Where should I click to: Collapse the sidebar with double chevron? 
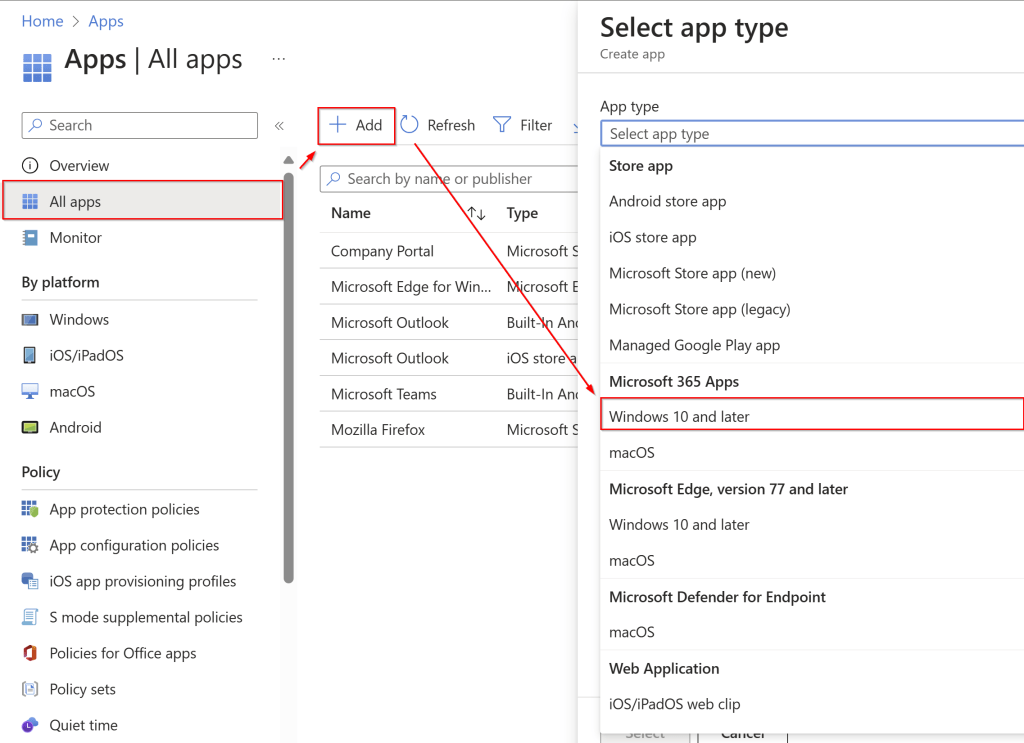click(x=279, y=126)
